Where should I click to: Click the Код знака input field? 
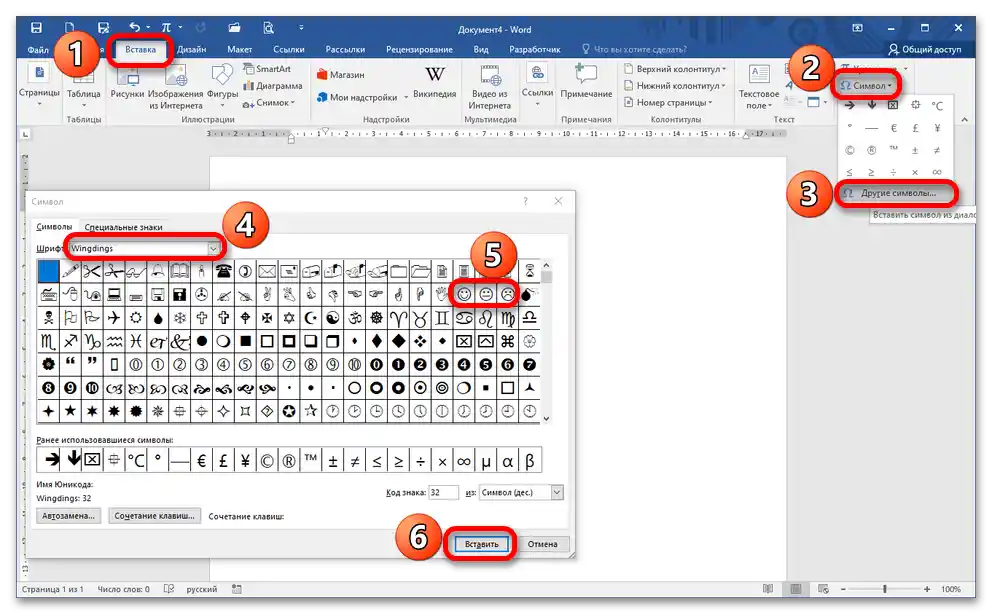(443, 493)
